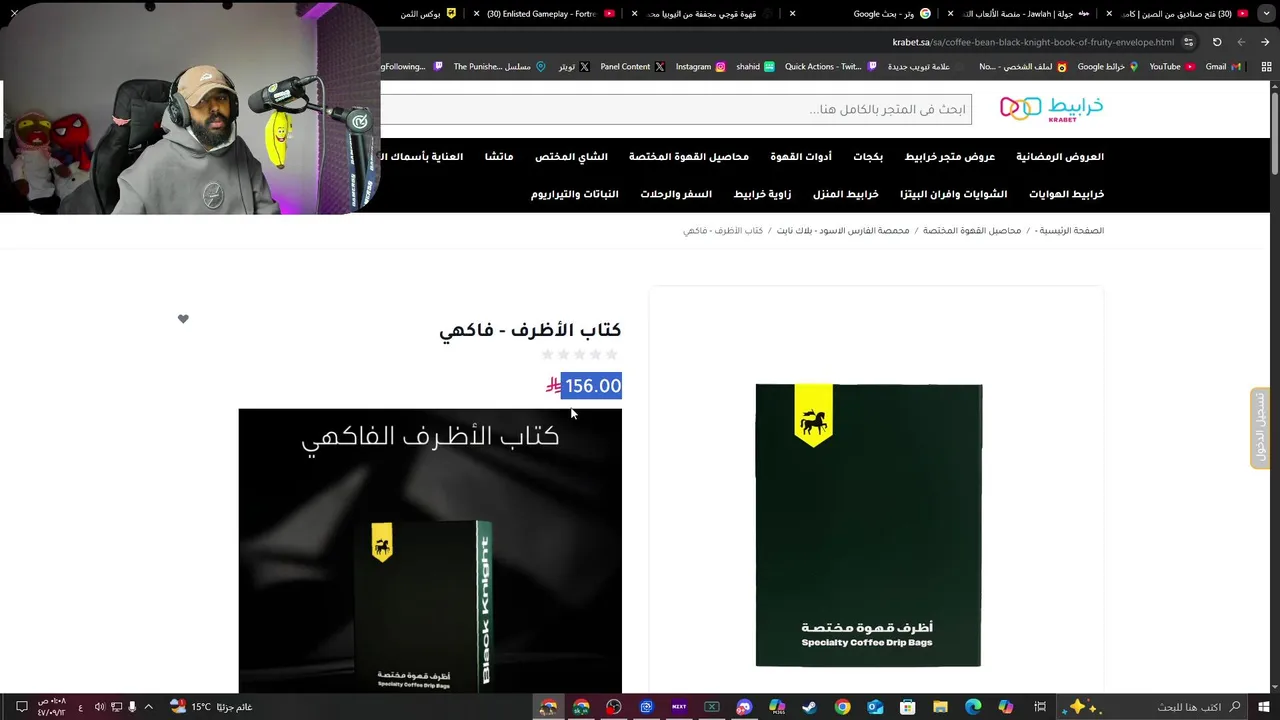Add product to wishlist heart icon
Screen dimensions: 1280x720
[x=183, y=319]
